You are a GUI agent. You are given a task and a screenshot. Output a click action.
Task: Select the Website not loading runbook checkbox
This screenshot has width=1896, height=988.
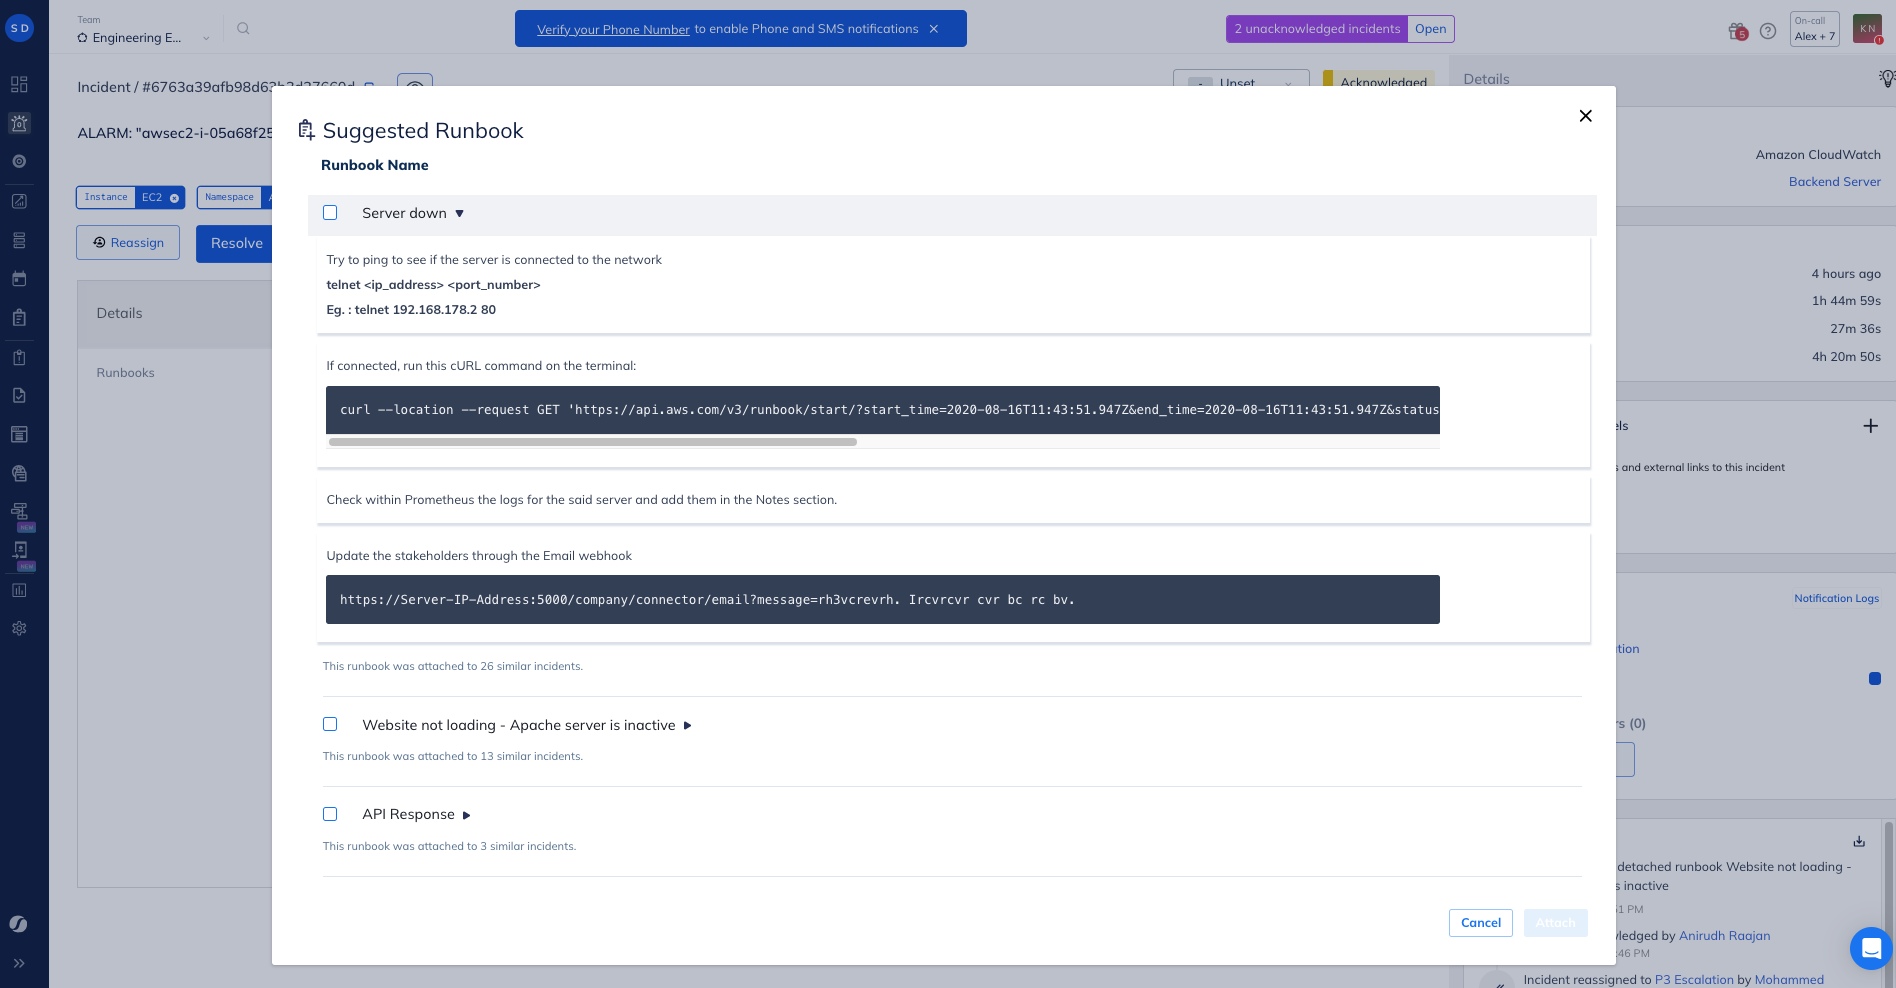330,724
